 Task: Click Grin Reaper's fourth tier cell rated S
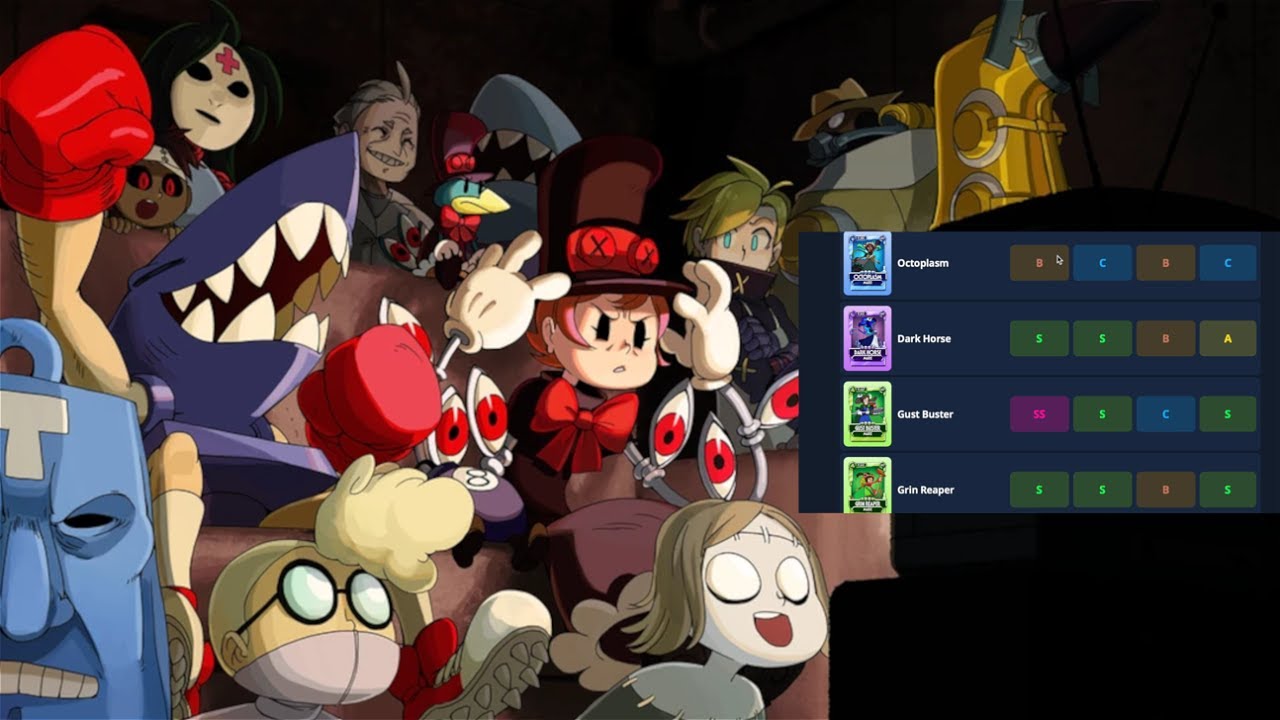point(1227,490)
